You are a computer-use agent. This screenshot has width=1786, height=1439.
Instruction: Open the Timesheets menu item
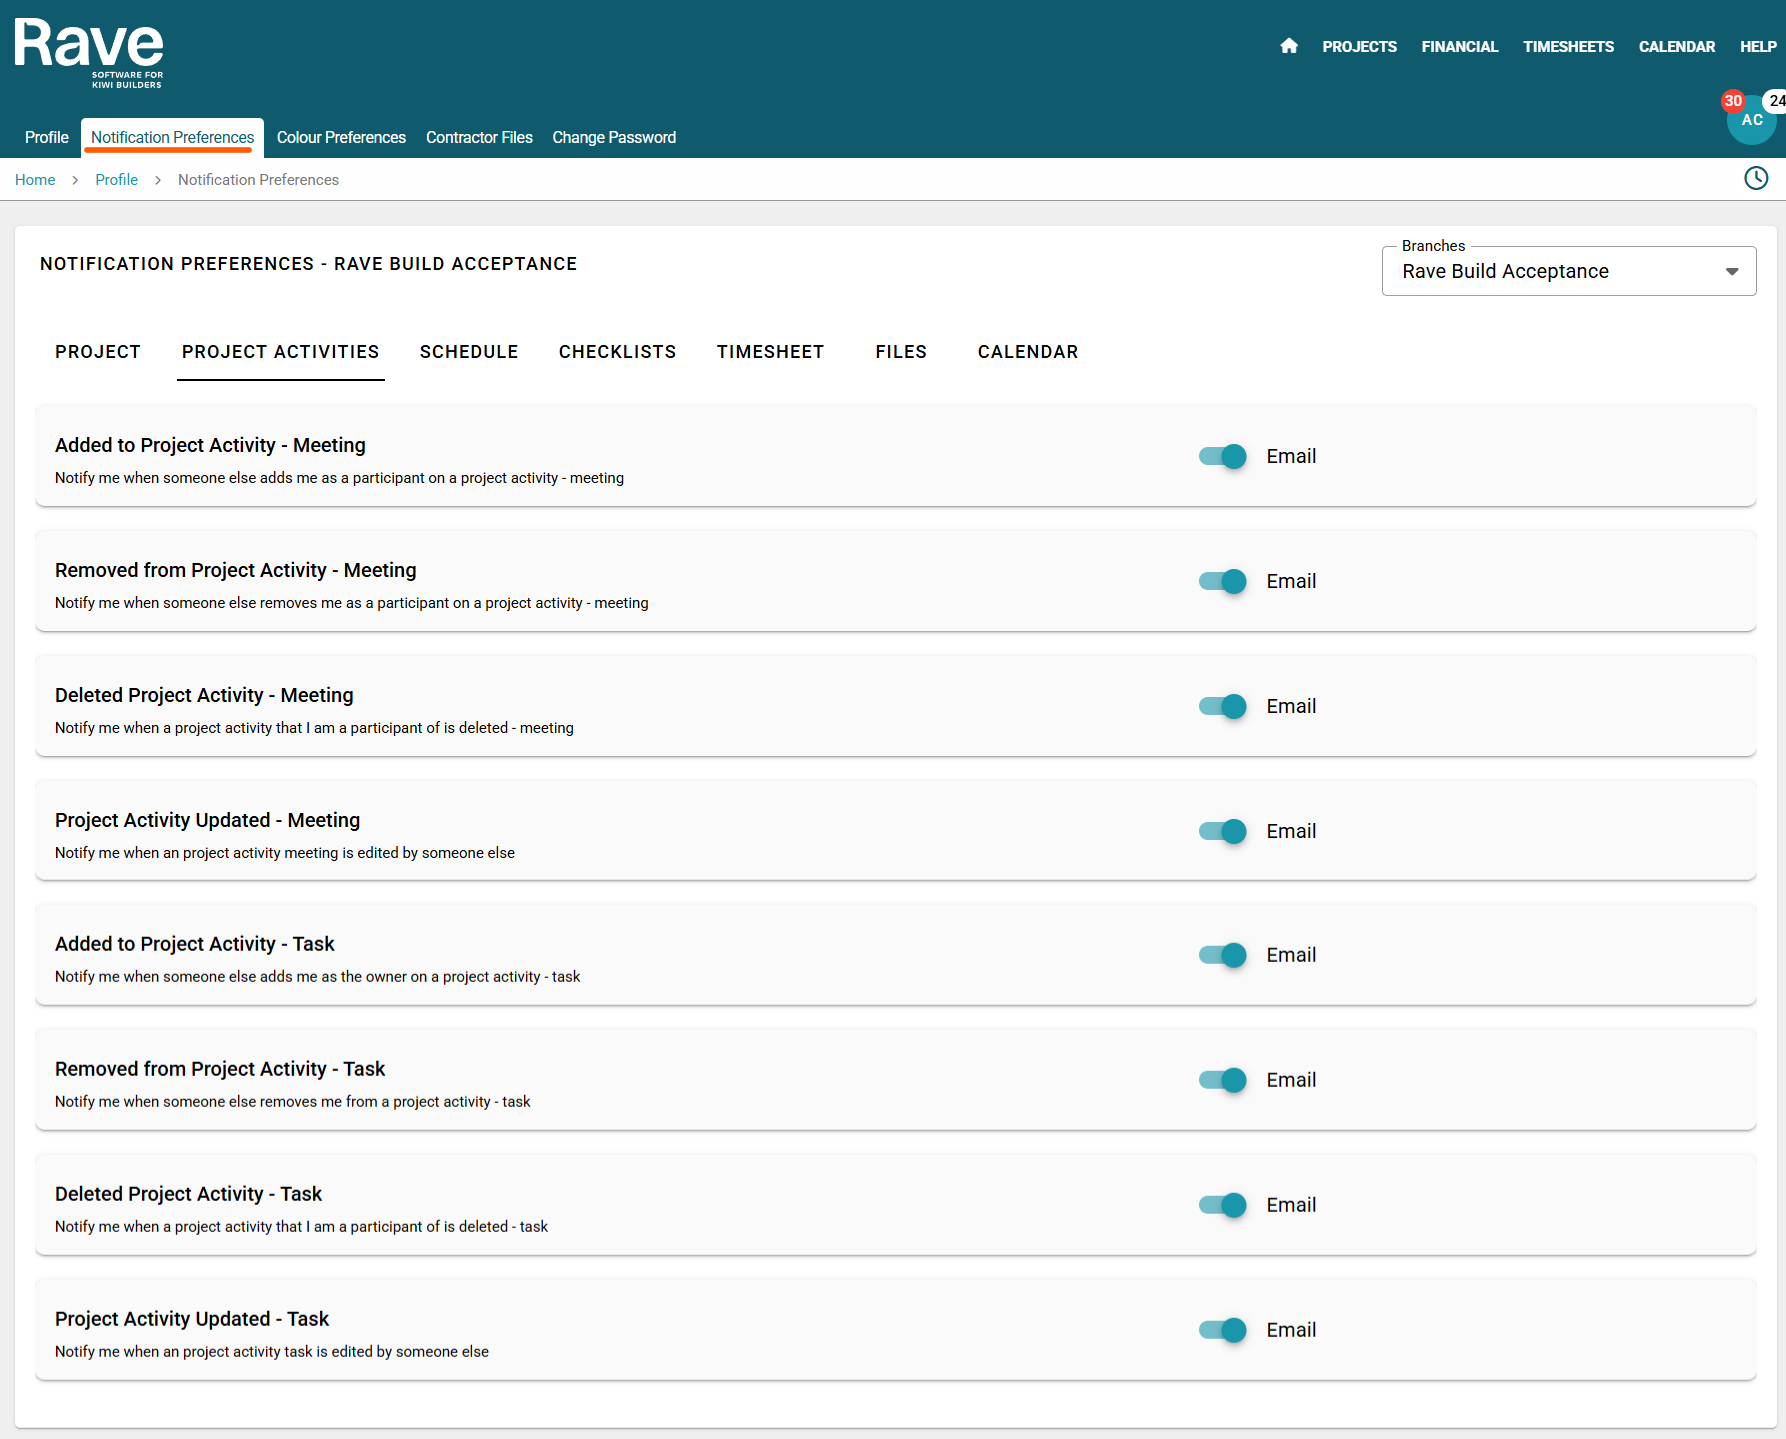point(1568,47)
